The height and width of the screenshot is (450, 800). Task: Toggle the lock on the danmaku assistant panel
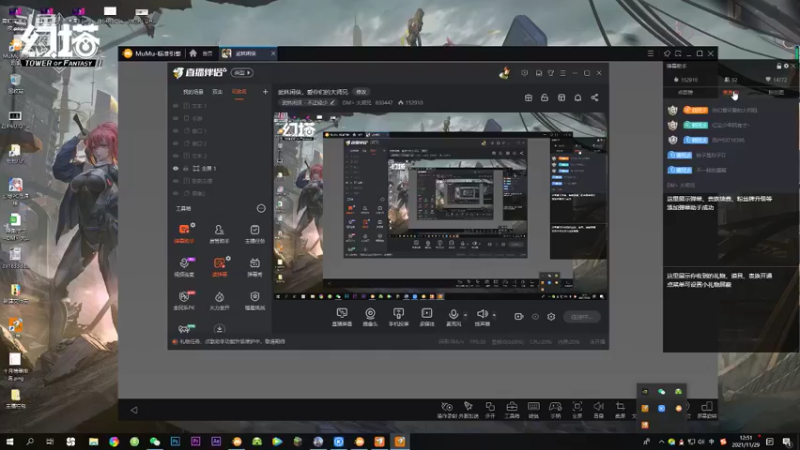click(x=779, y=66)
